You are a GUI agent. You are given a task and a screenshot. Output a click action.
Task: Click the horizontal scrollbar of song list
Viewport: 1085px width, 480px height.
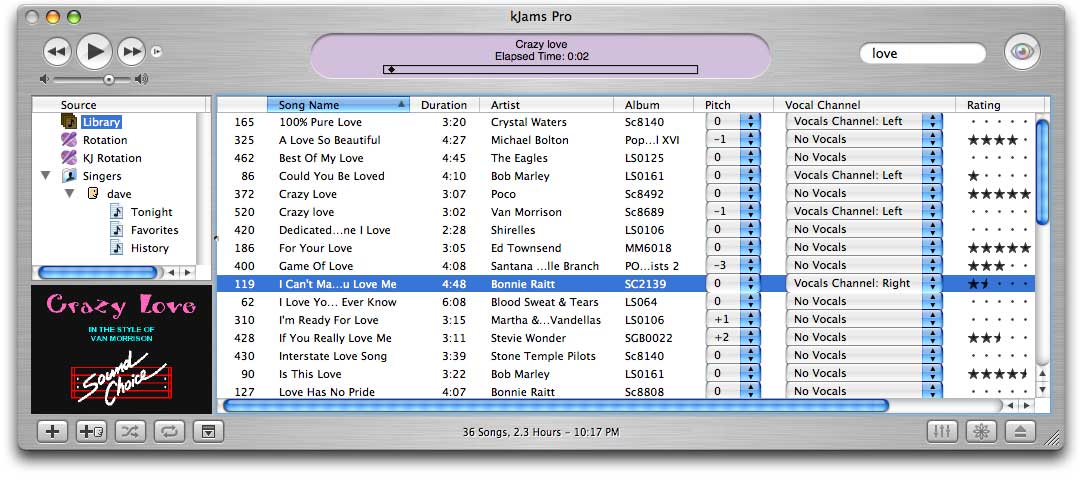(556, 405)
